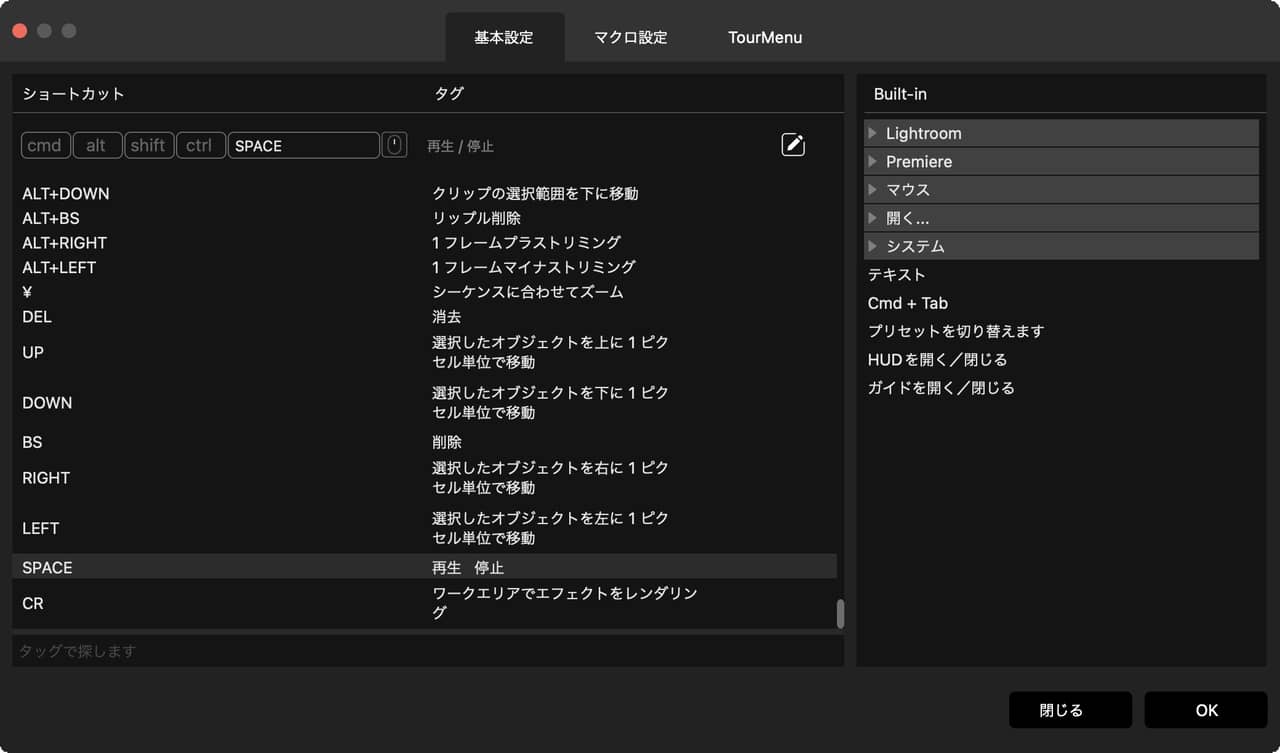Select the 基本設定 tab
Screen dimensions: 1280x753
(x=504, y=37)
